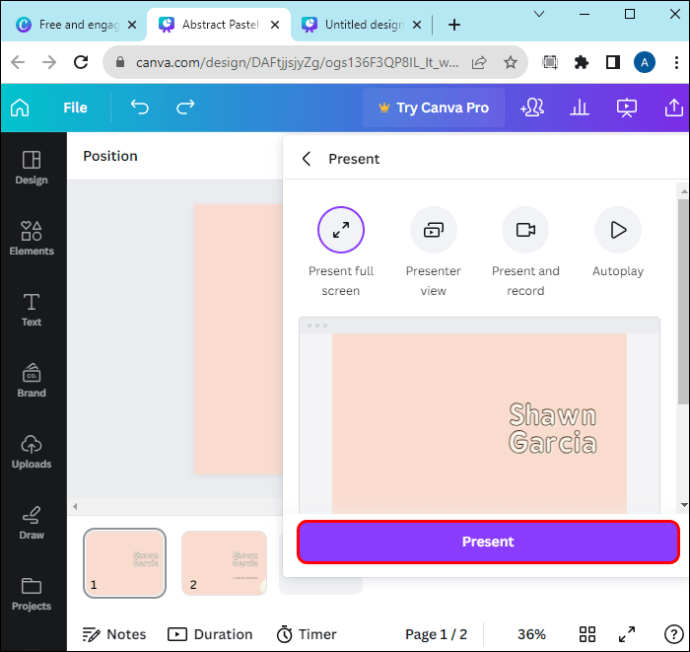690x652 pixels.
Task: Open grid view of pages
Action: click(x=587, y=634)
